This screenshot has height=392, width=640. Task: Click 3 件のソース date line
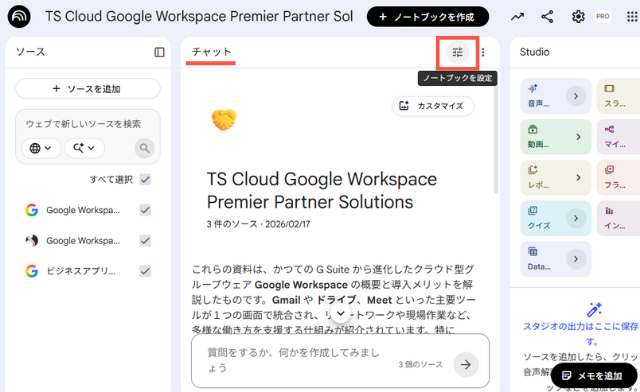tap(258, 224)
